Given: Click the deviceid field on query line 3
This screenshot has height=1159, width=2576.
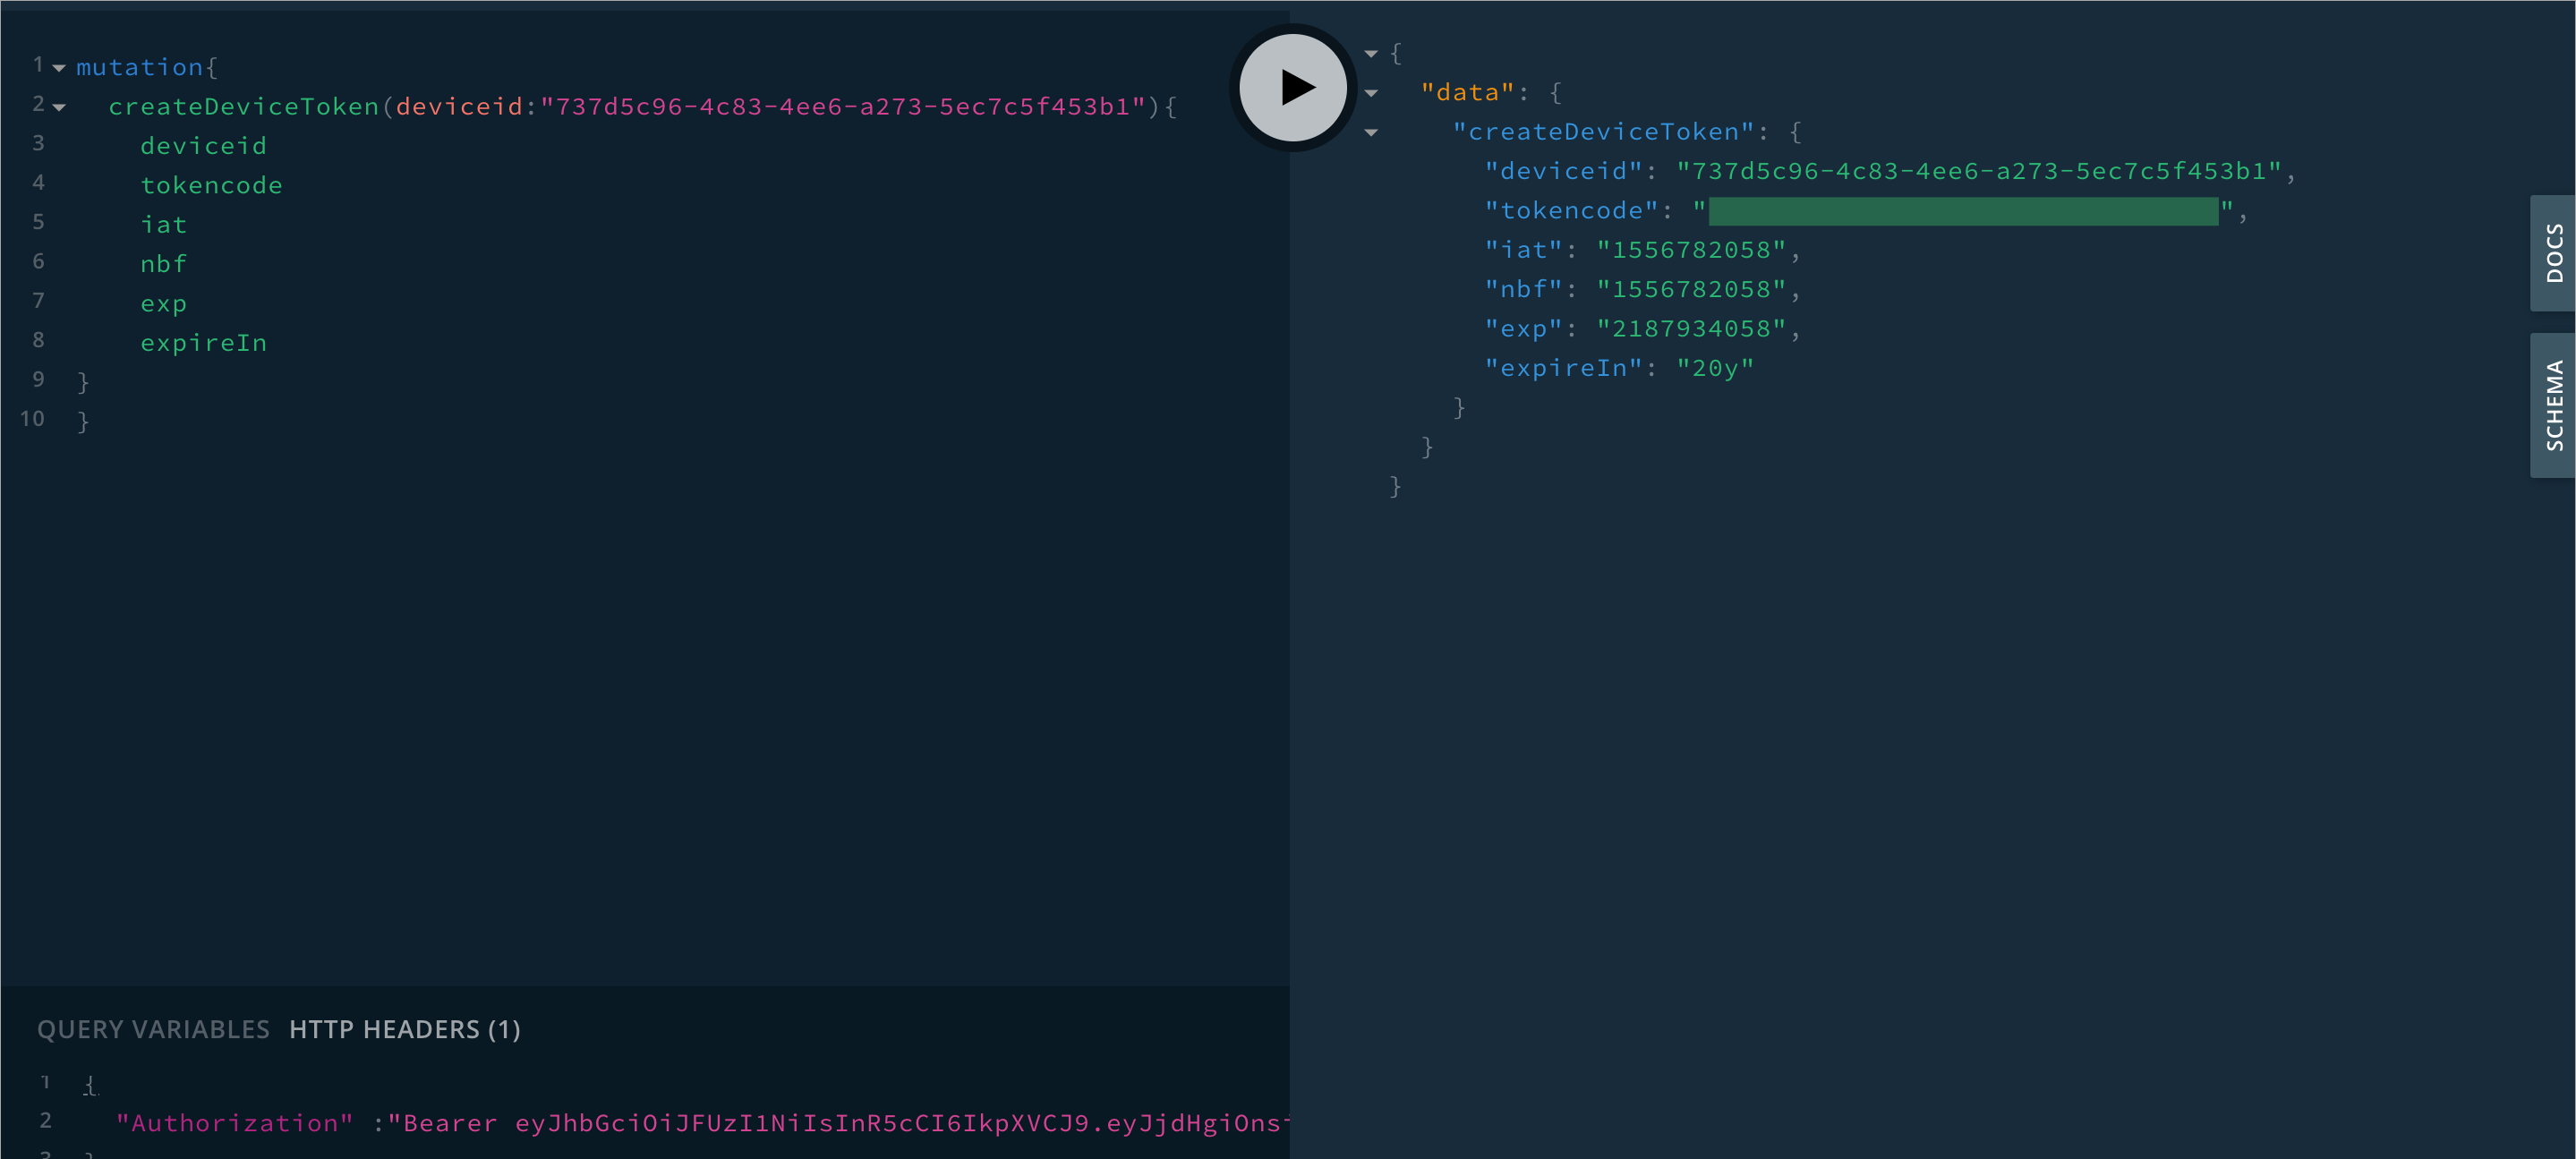Looking at the screenshot, I should click(204, 146).
